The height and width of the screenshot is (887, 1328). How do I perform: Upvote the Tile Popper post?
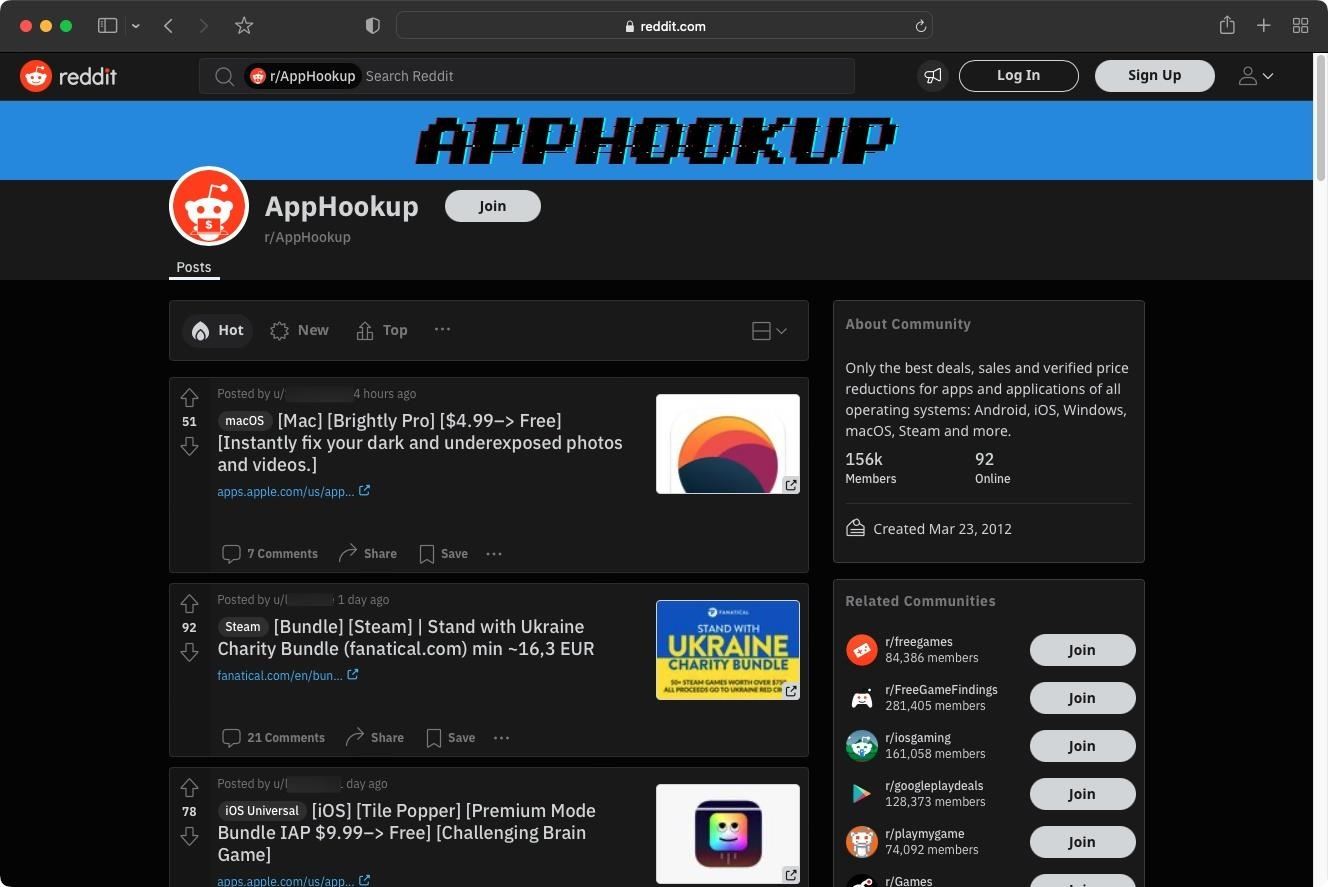(189, 788)
